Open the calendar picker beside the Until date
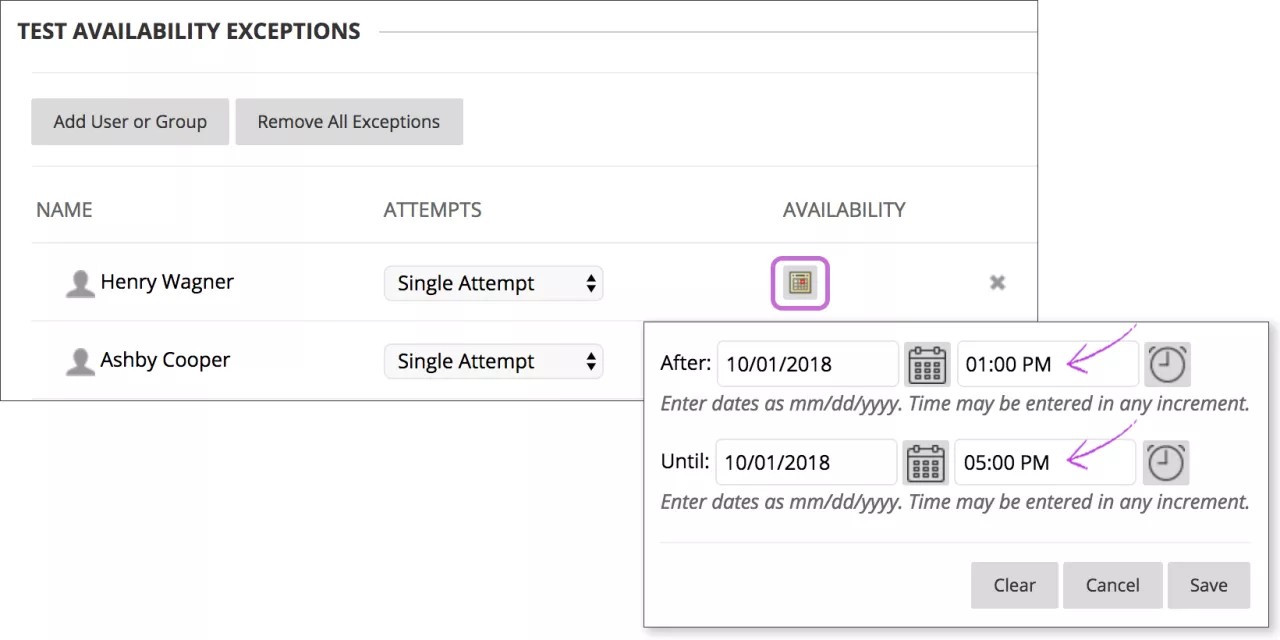This screenshot has width=1280, height=640. [925, 462]
